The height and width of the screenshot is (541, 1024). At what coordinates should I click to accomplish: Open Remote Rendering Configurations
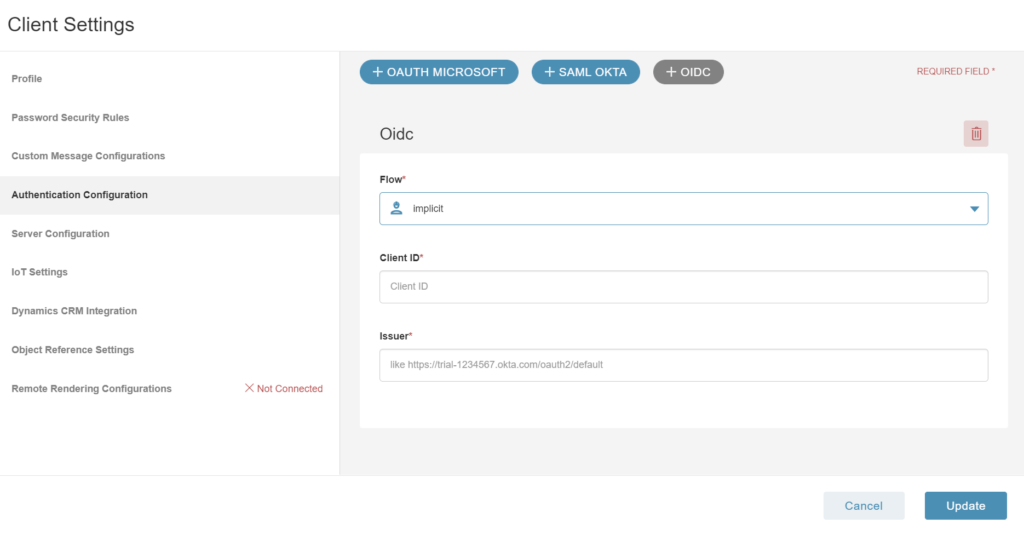(x=91, y=388)
